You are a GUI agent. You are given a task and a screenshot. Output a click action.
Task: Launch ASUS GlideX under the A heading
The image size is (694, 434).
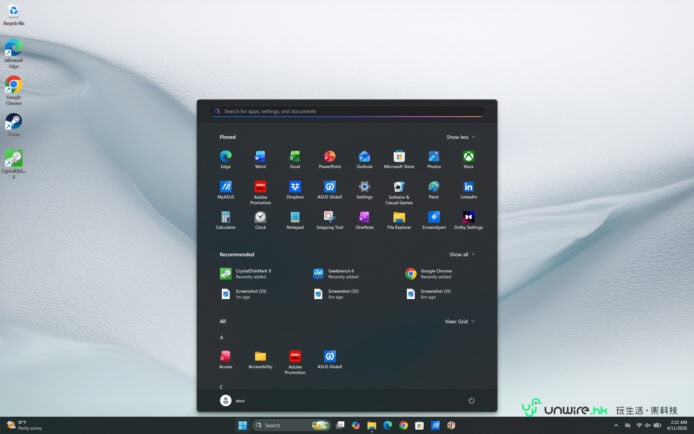[330, 359]
